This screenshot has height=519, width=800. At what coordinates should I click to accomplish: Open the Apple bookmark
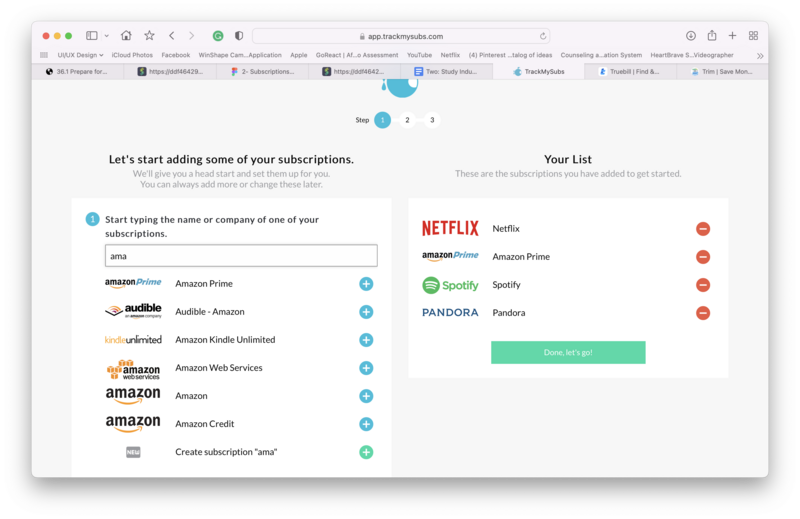(x=298, y=55)
